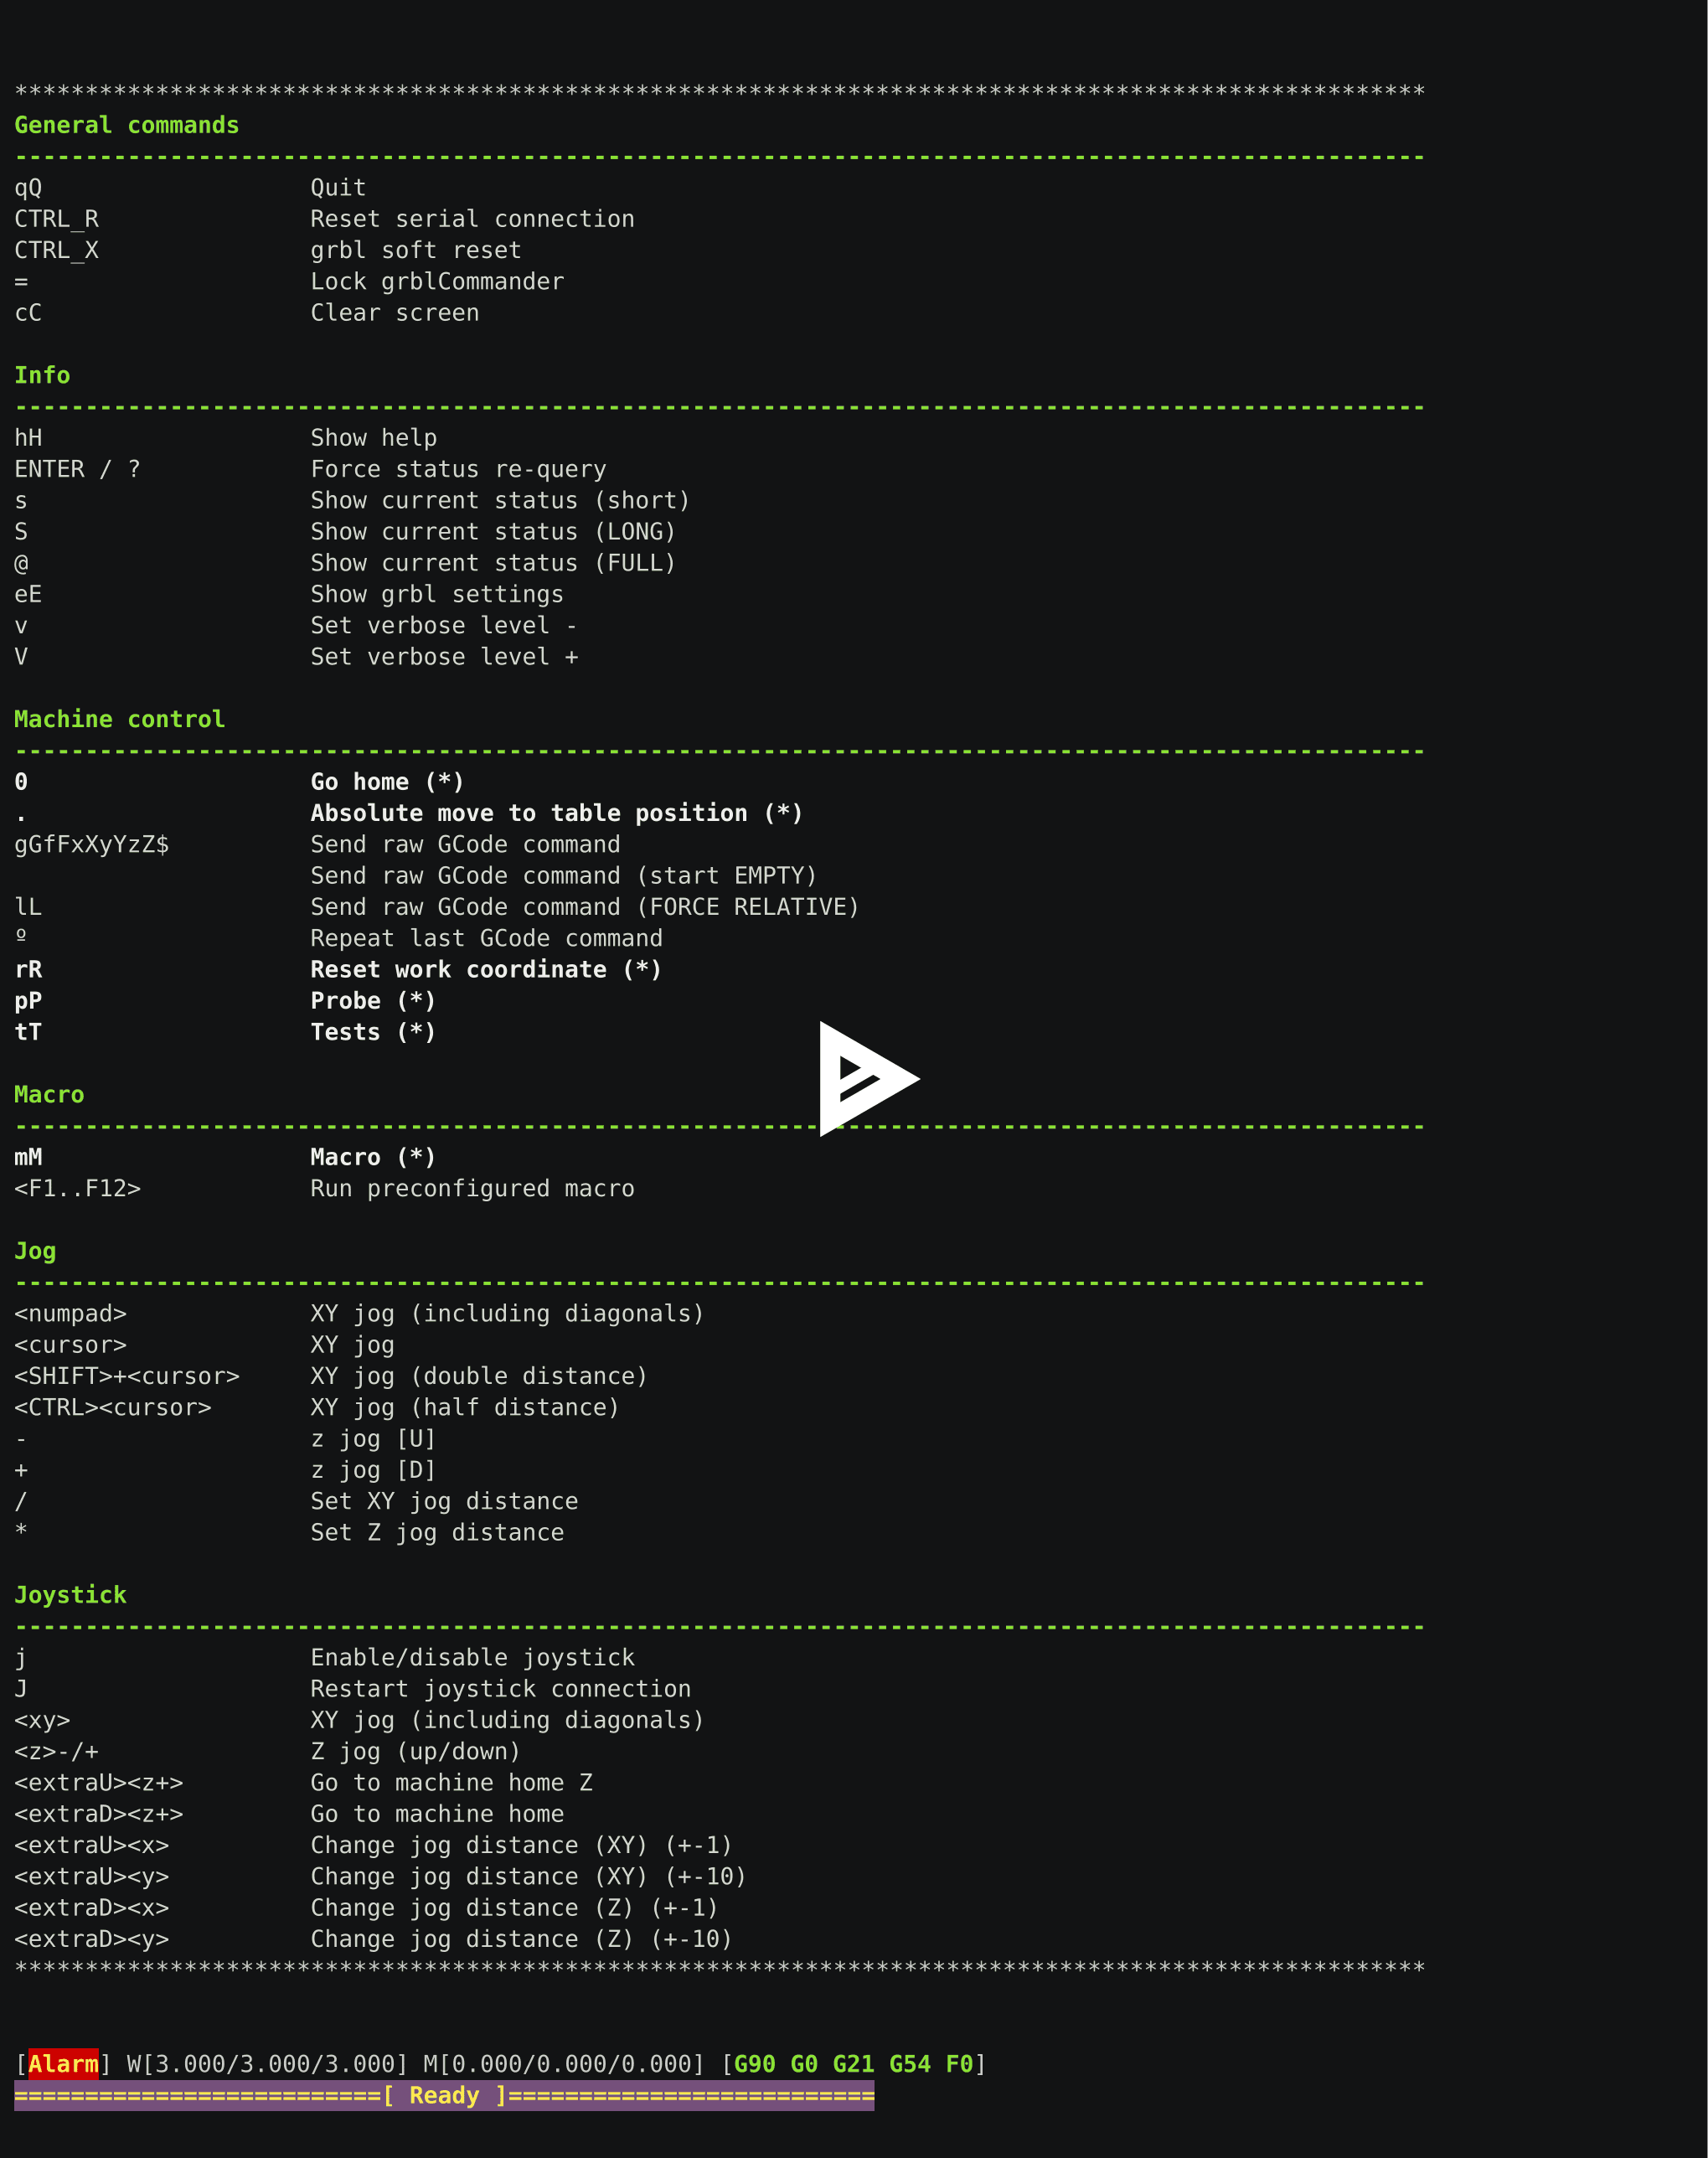
Task: Click the 'Joystick' section heading
Action: (70, 1595)
